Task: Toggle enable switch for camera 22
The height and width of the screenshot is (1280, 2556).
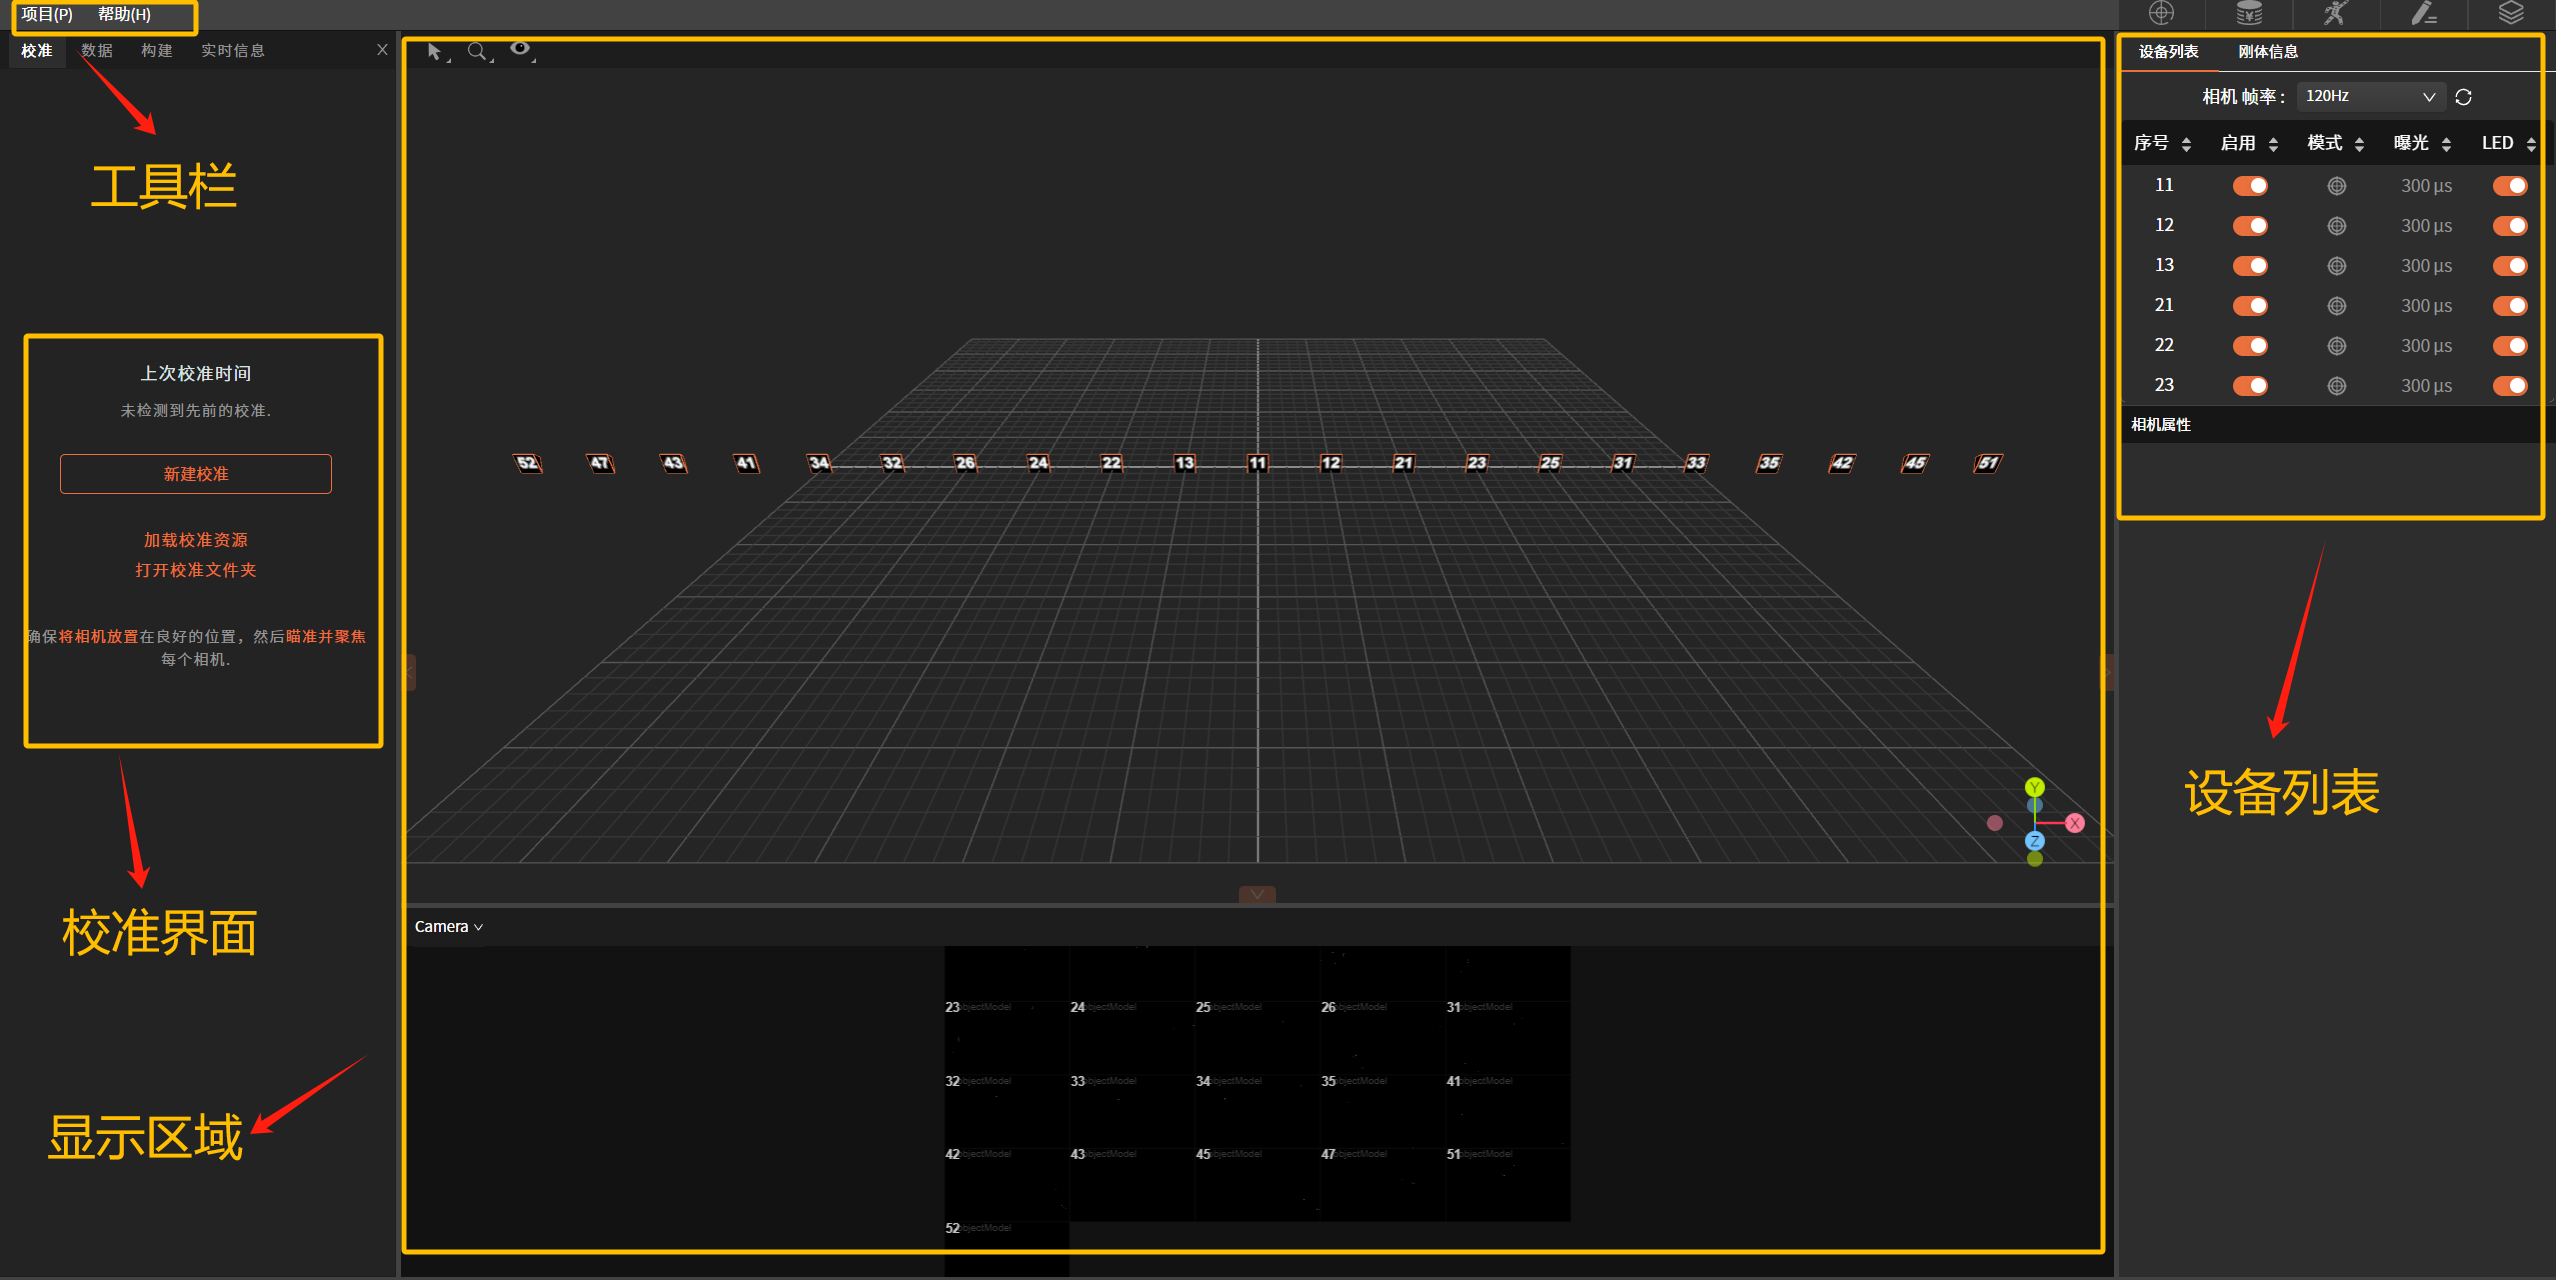Action: pos(2250,346)
